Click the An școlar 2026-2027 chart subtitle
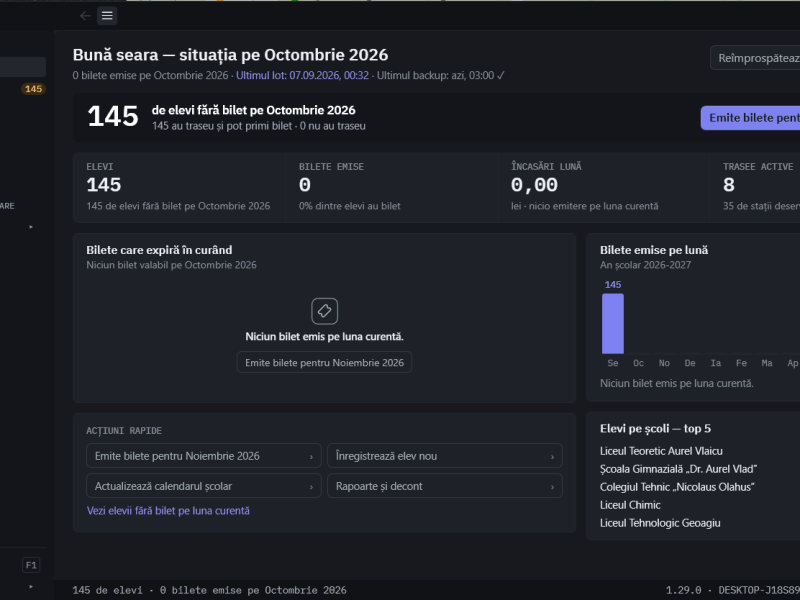Viewport: 800px width, 600px height. pos(645,265)
